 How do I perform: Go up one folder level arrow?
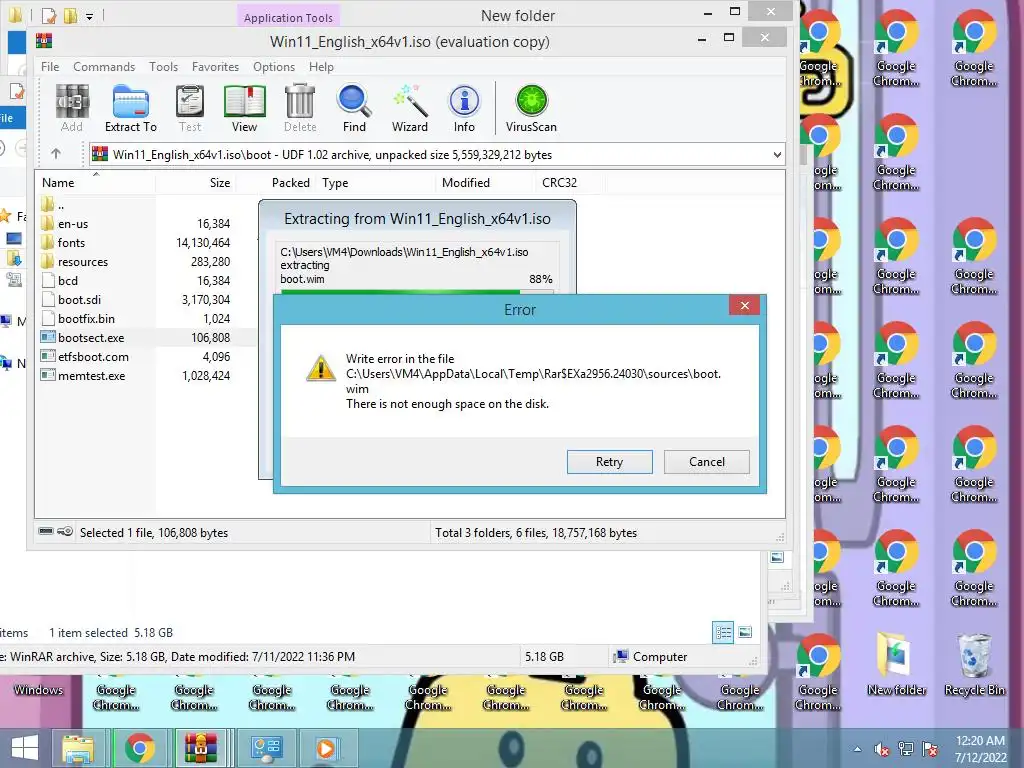point(56,154)
